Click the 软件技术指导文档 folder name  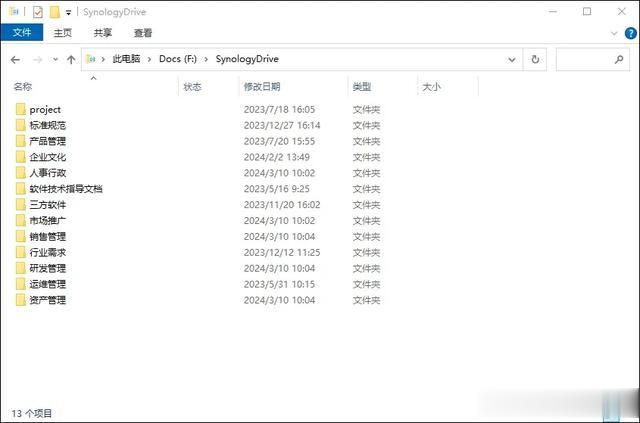pyautogui.click(x=66, y=189)
